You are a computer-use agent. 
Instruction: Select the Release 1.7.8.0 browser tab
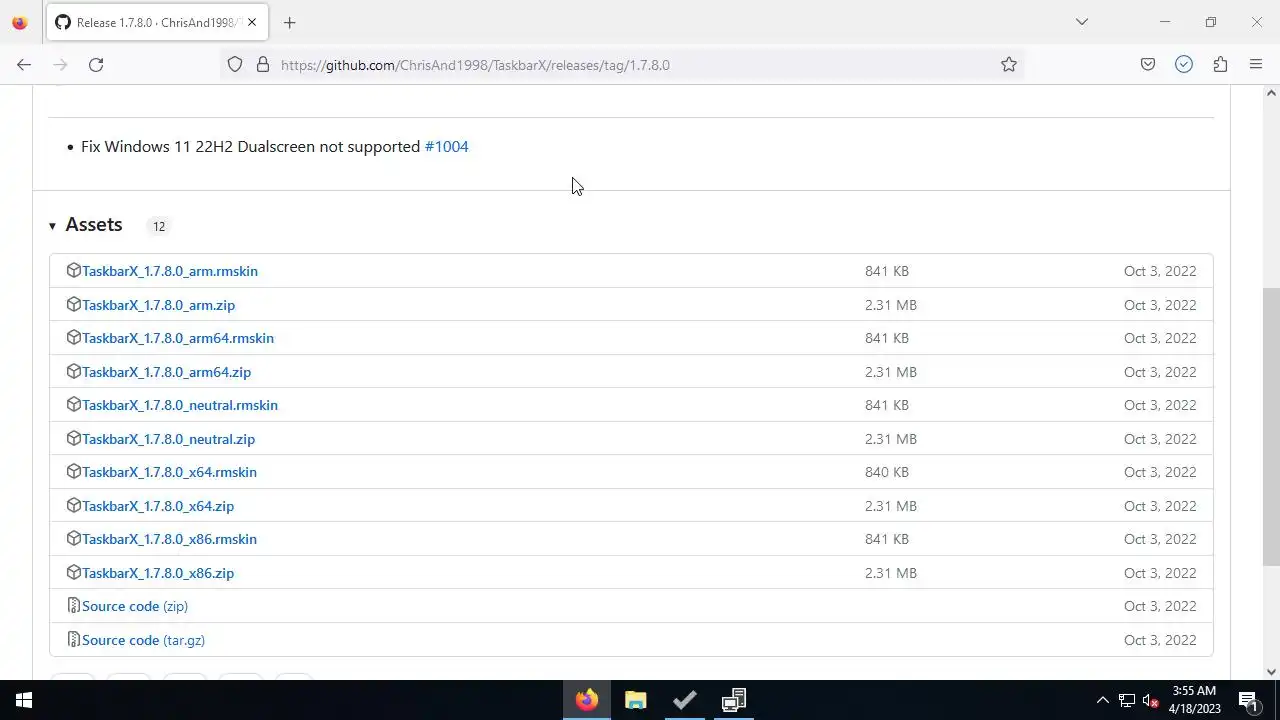pos(157,22)
